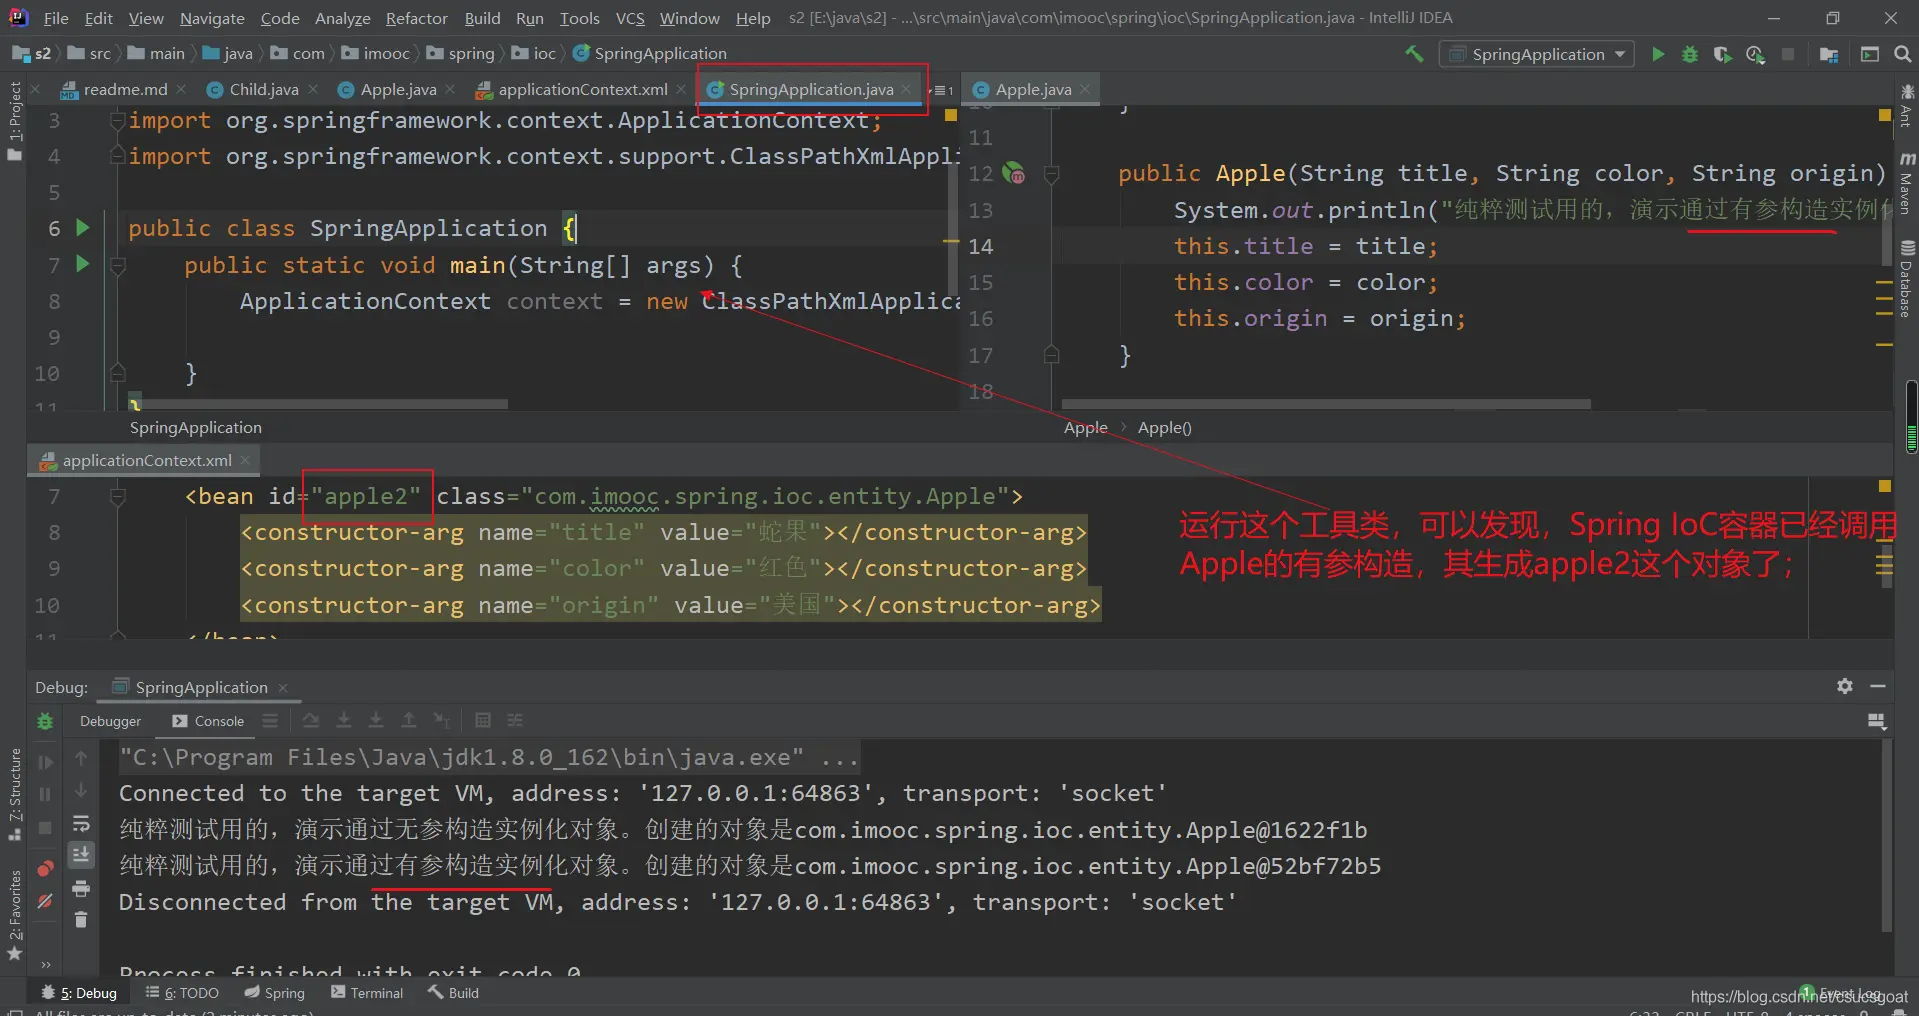Switch to the Debugger tab

(x=110, y=721)
